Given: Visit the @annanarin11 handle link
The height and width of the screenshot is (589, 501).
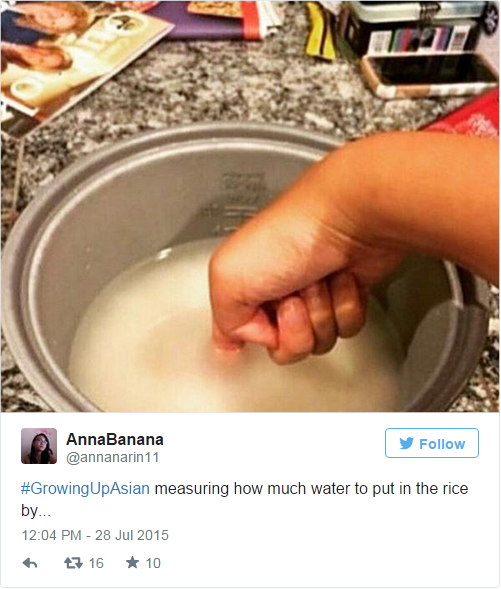Looking at the screenshot, I should coord(113,458).
